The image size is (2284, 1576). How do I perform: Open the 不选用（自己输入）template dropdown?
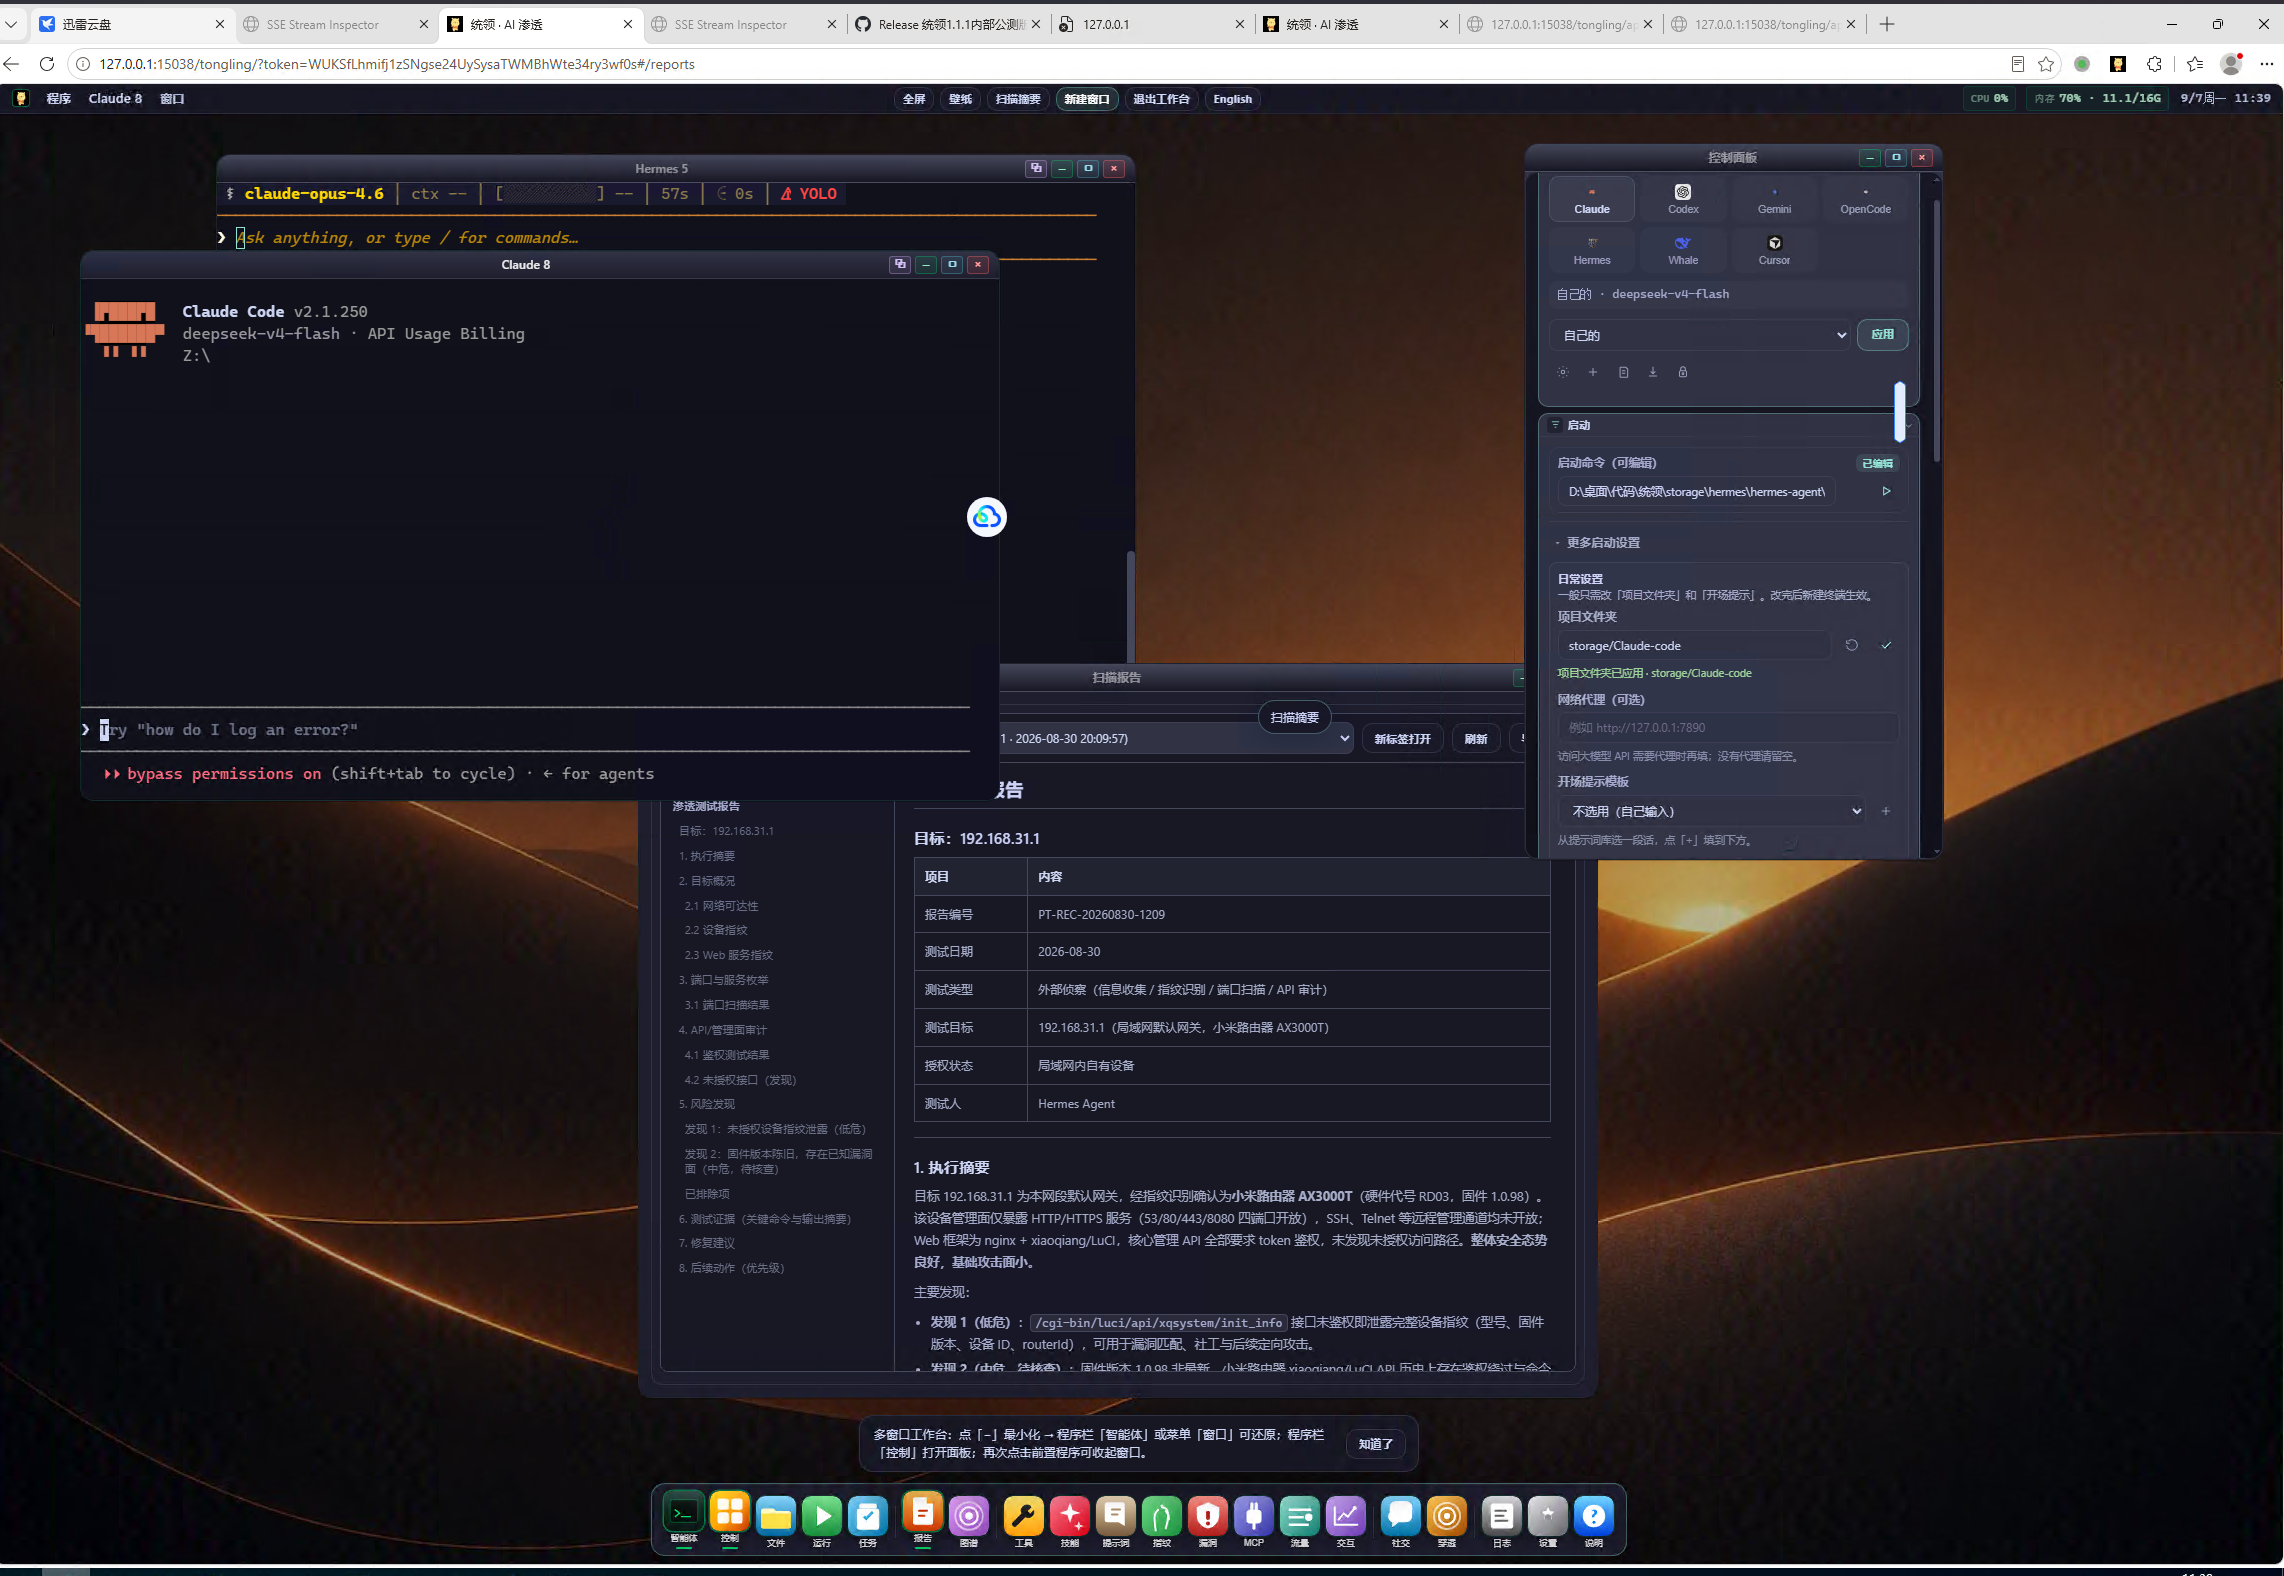[1712, 811]
